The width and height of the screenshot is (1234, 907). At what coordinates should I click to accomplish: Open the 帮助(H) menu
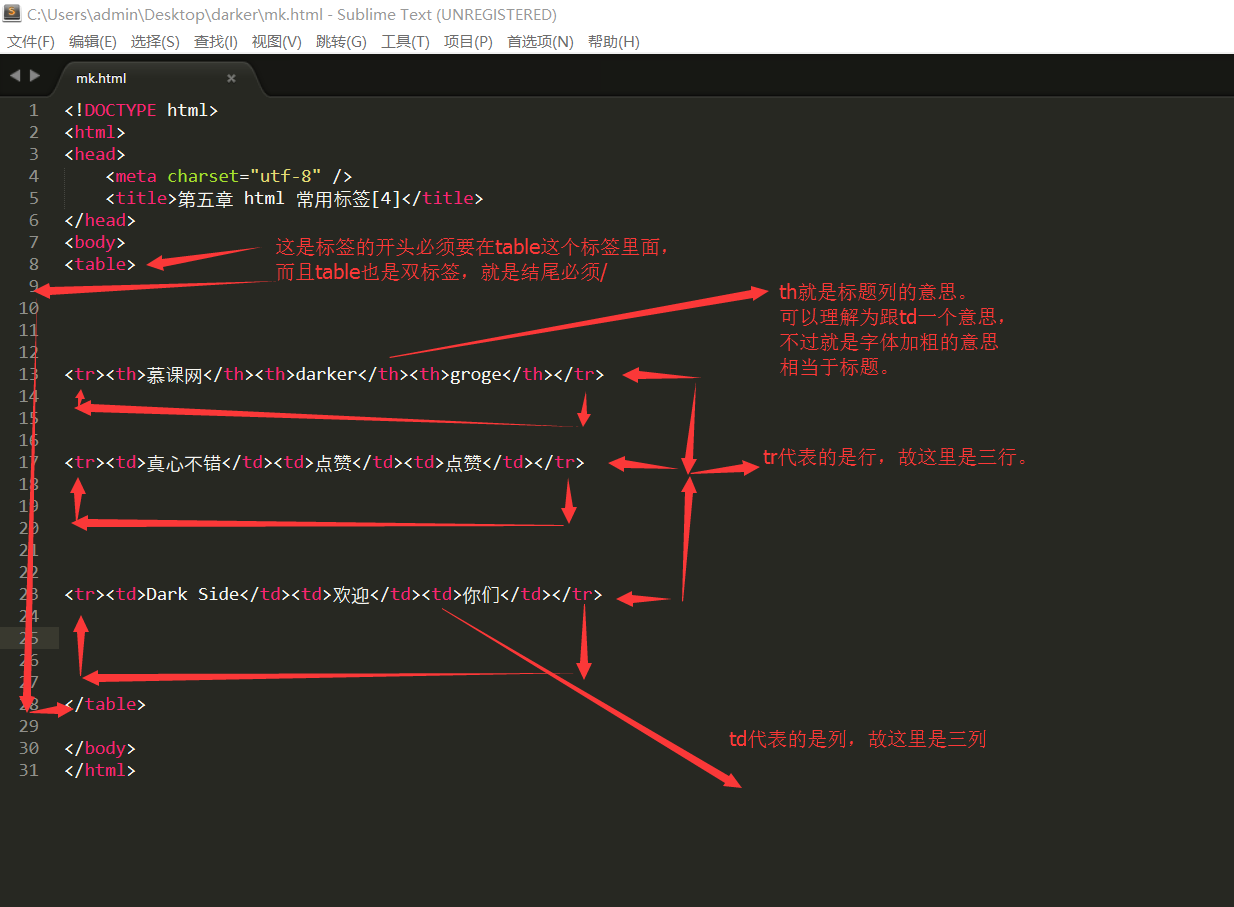coord(614,42)
